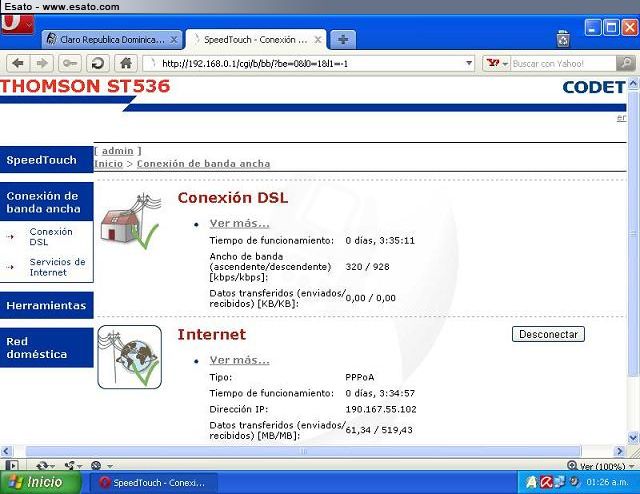Select Conexión DSL in the sidebar
Viewport: 640px width, 494px height.
click(51, 236)
